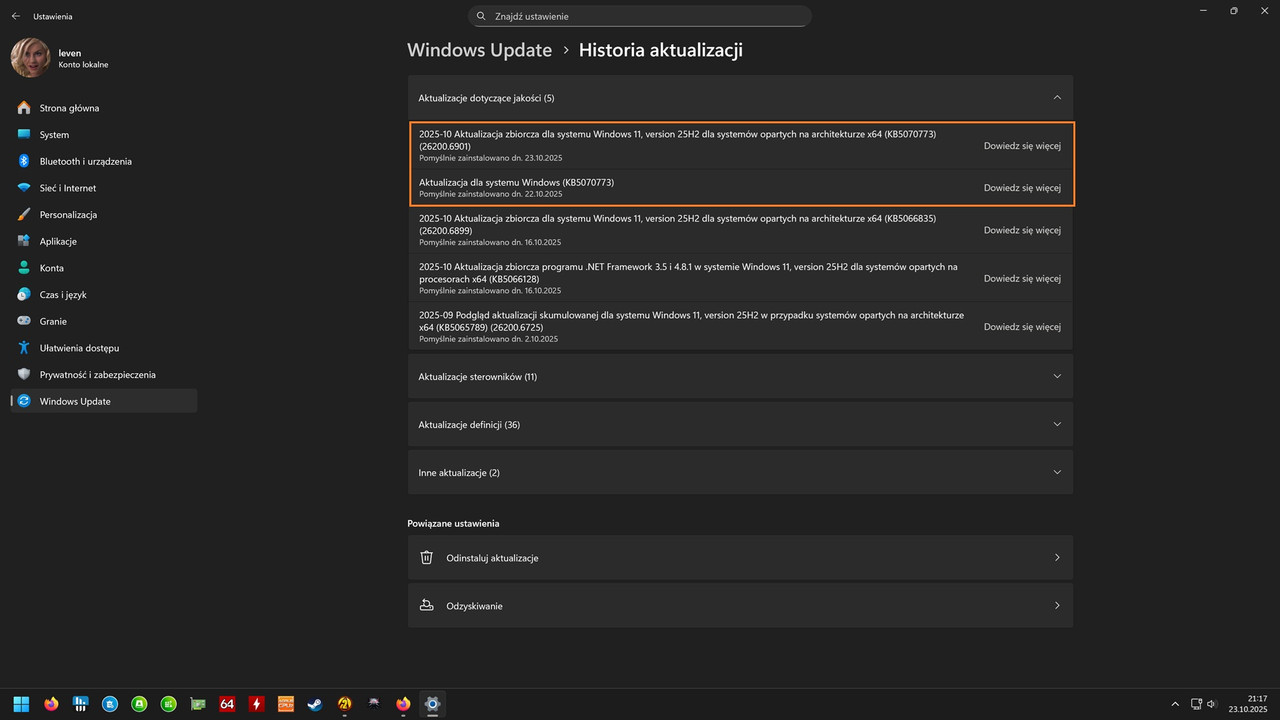This screenshot has height=720, width=1280.
Task: Open the volume icon in system tray
Action: point(1211,704)
